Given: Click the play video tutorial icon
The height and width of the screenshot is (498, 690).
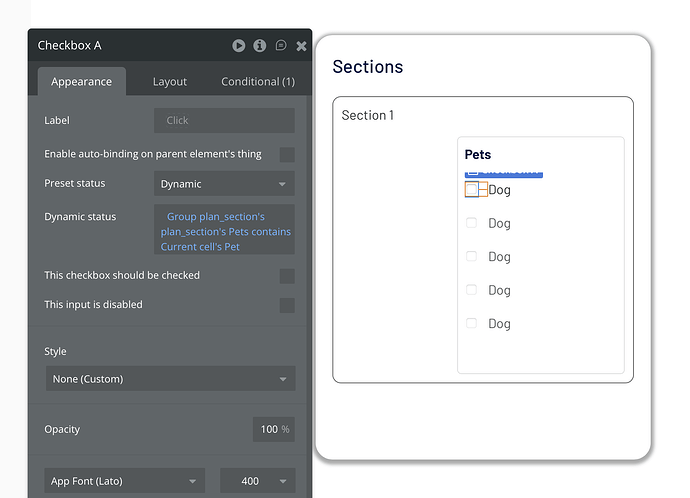Looking at the screenshot, I should point(239,45).
